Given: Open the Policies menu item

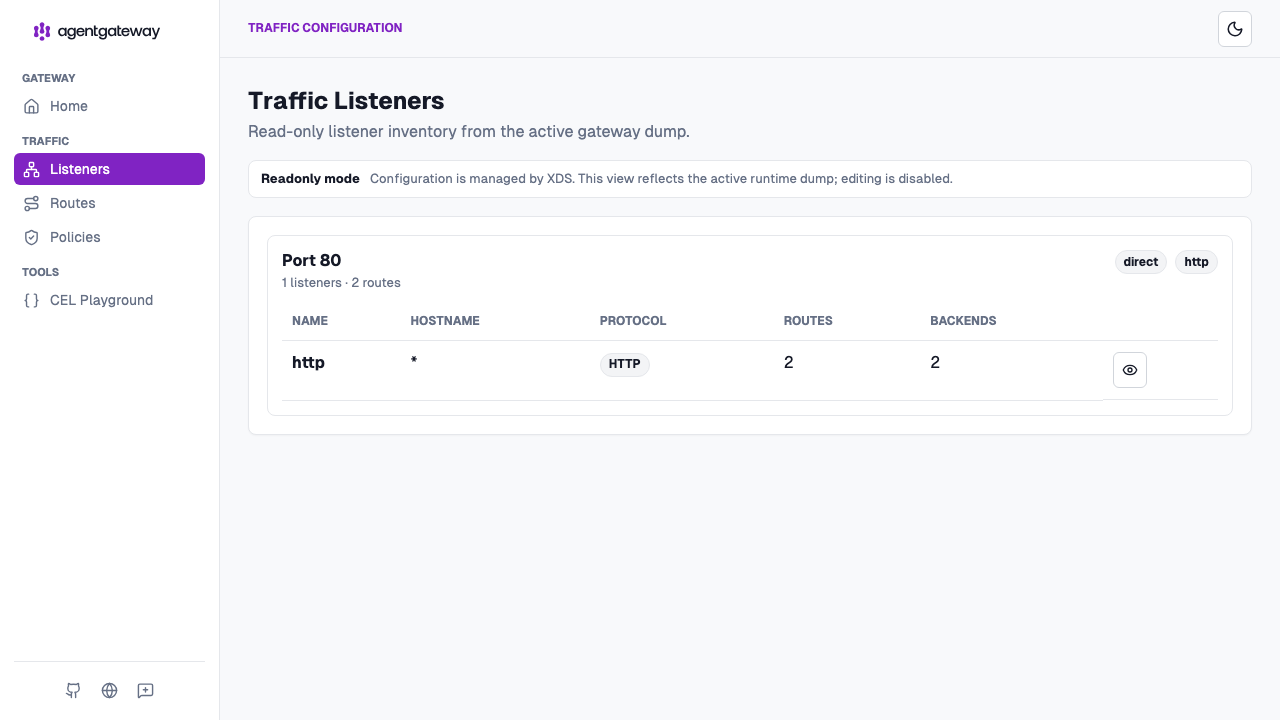Looking at the screenshot, I should tap(109, 237).
